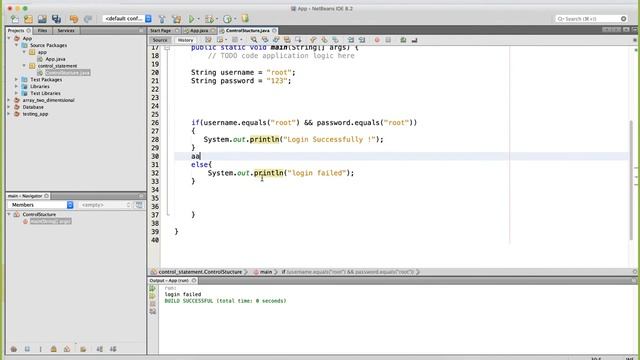640x360 pixels.
Task: Expand the array_two_dimentsional project
Action: (x=9, y=100)
